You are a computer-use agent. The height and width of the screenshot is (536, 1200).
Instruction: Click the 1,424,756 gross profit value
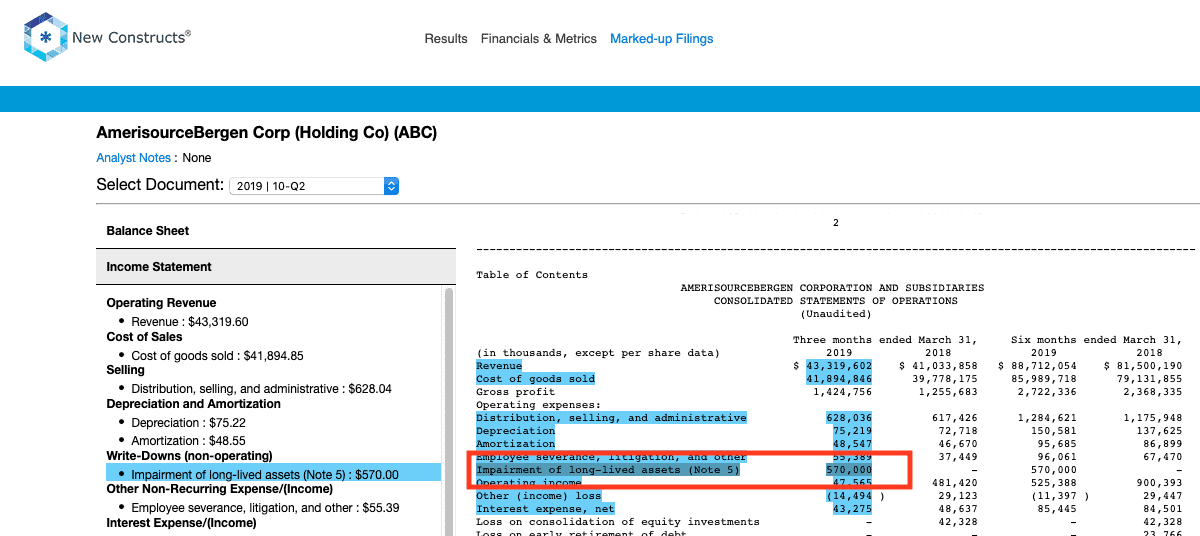tap(843, 392)
